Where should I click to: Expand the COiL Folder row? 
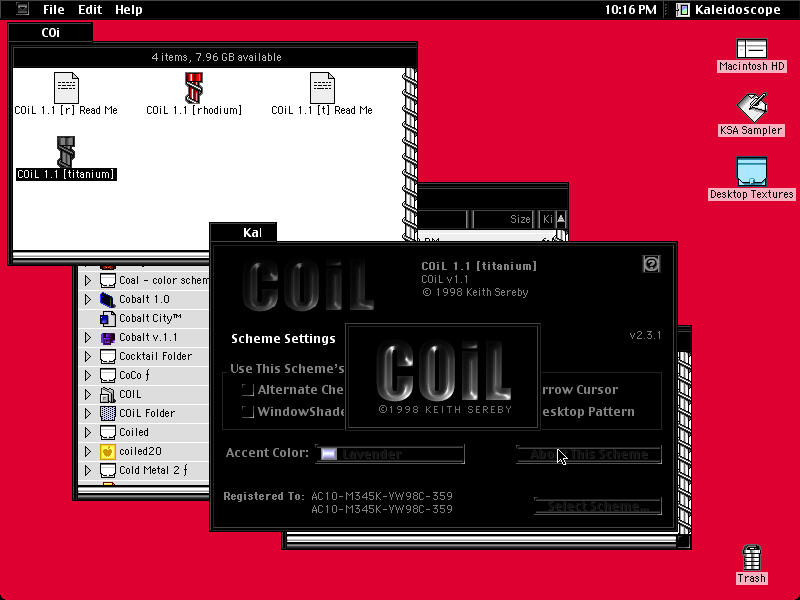[88, 413]
